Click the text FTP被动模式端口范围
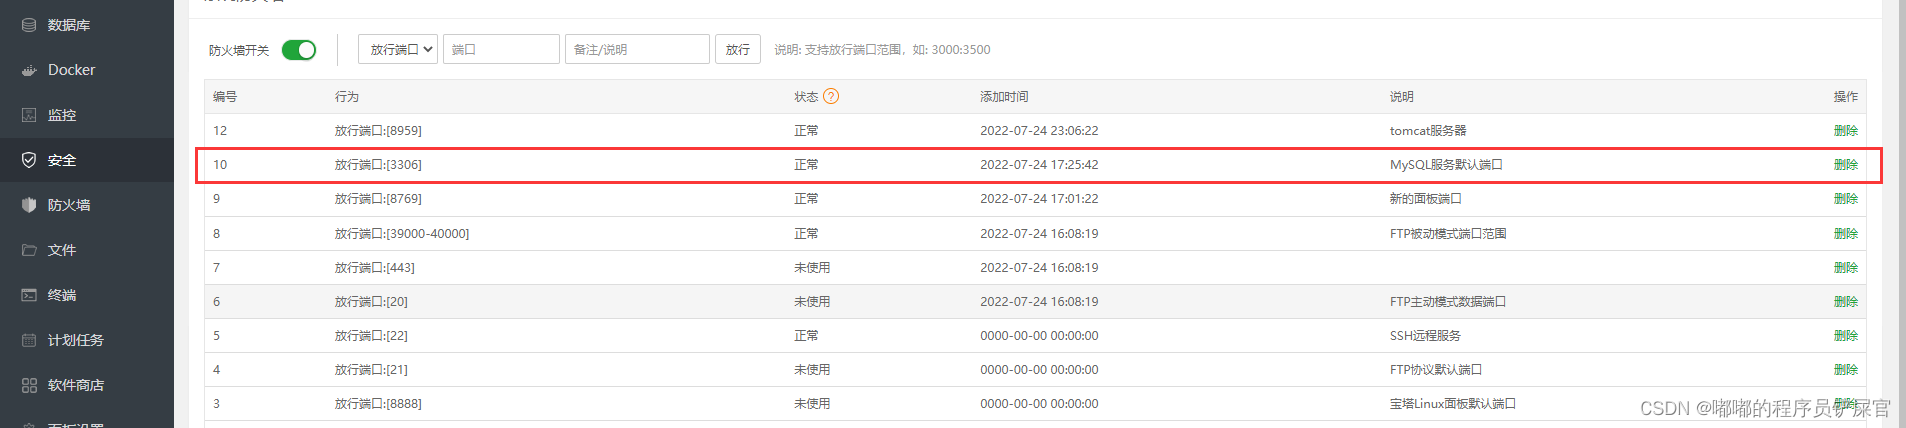This screenshot has height=428, width=1906. pos(1448,234)
